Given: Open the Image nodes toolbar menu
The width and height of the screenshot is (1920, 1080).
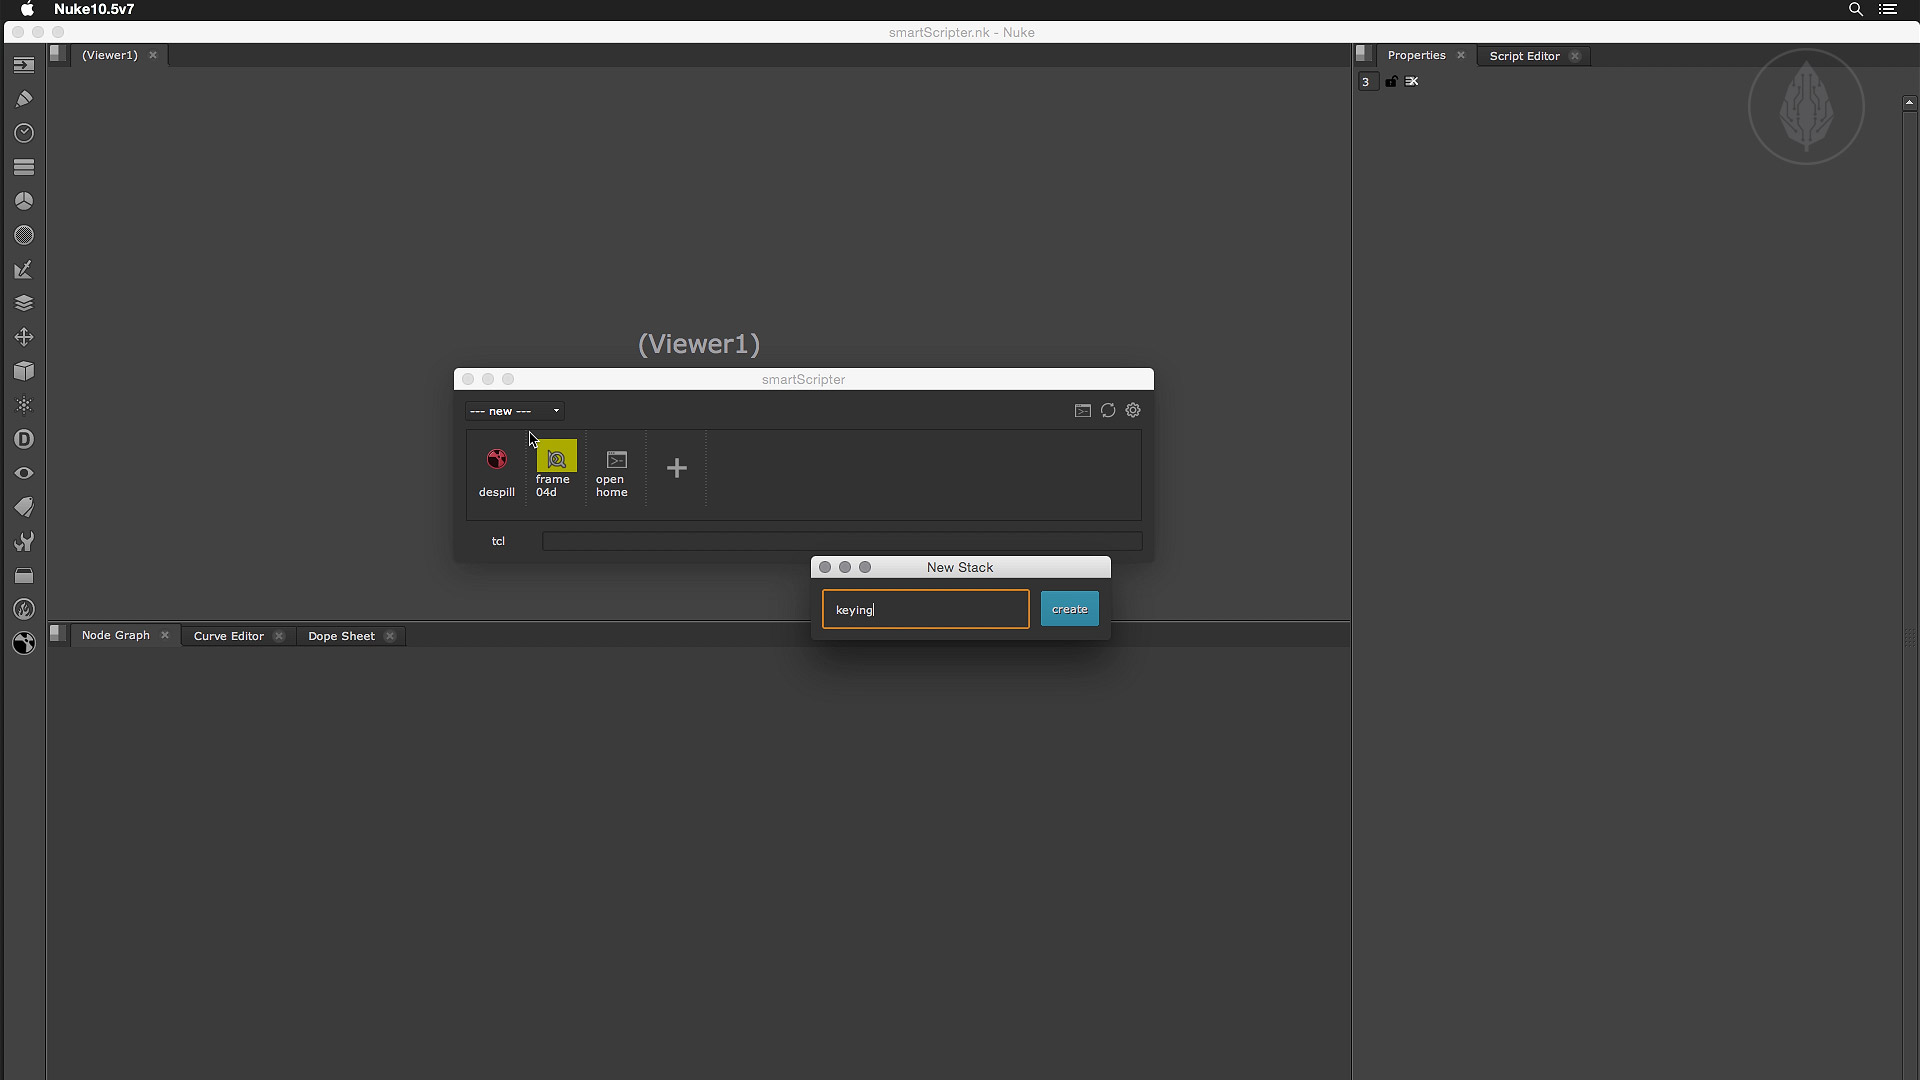Looking at the screenshot, I should pyautogui.click(x=24, y=65).
